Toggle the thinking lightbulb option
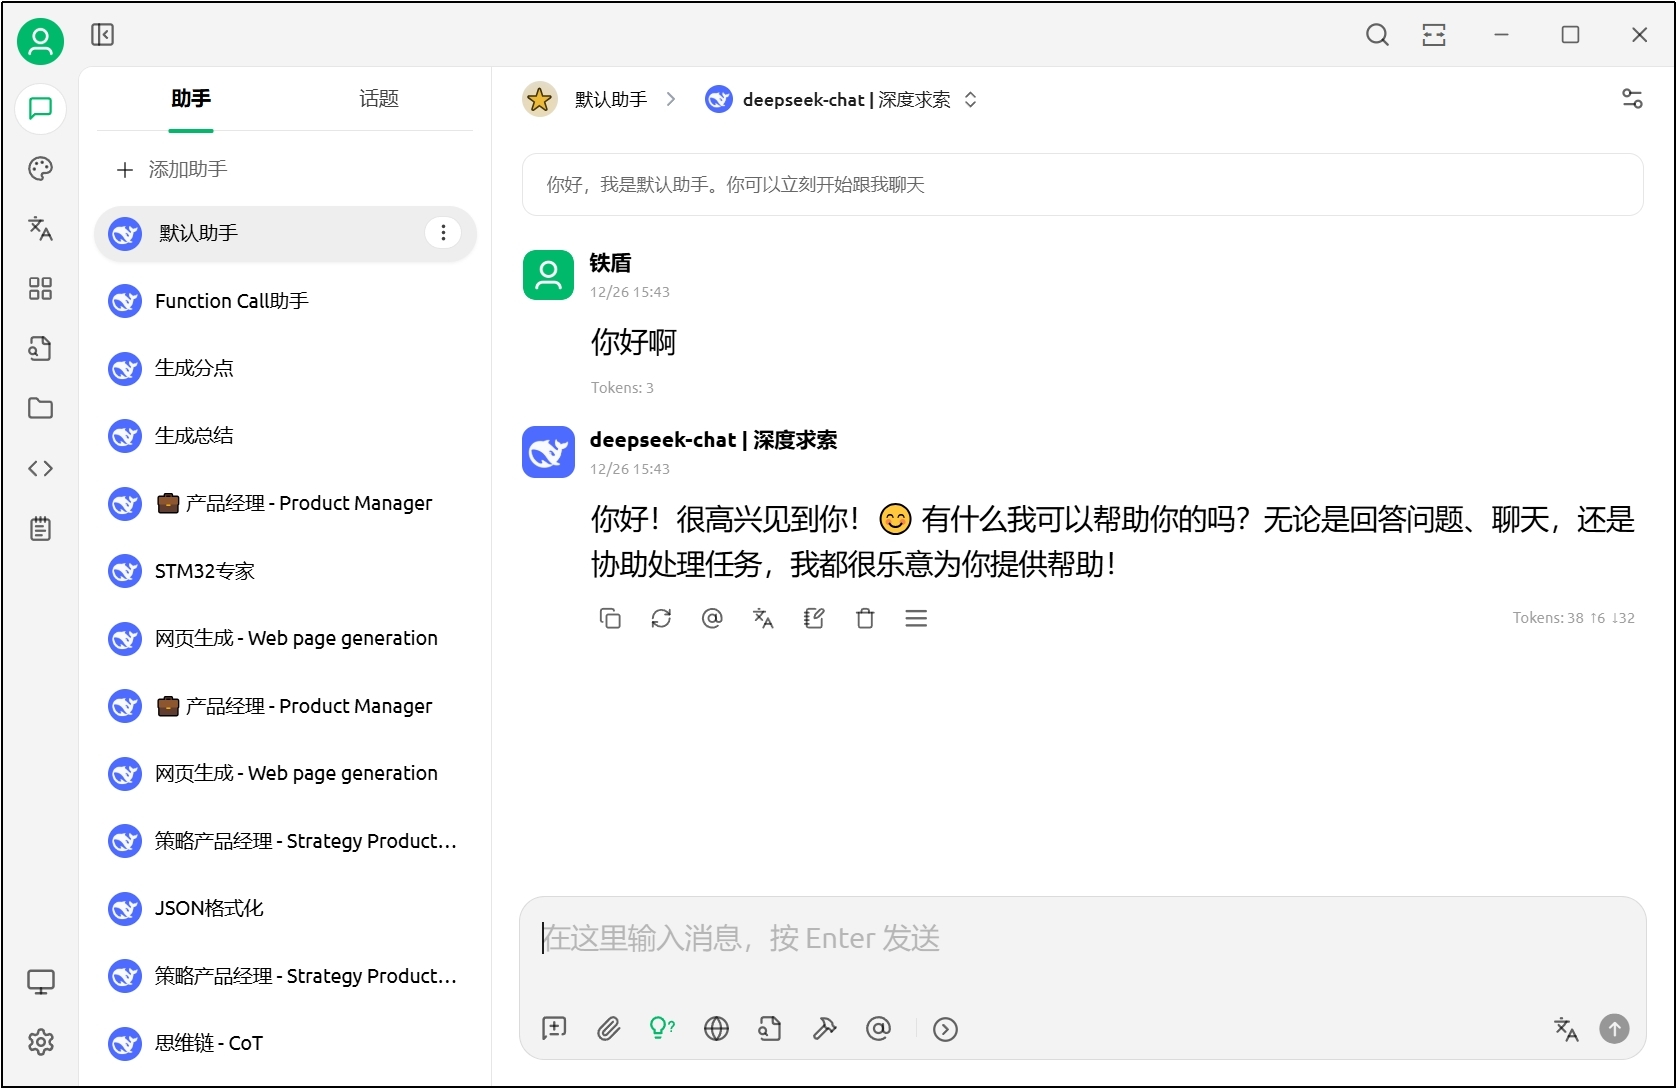Screen dimensions: 1677x1091 [x=662, y=1028]
